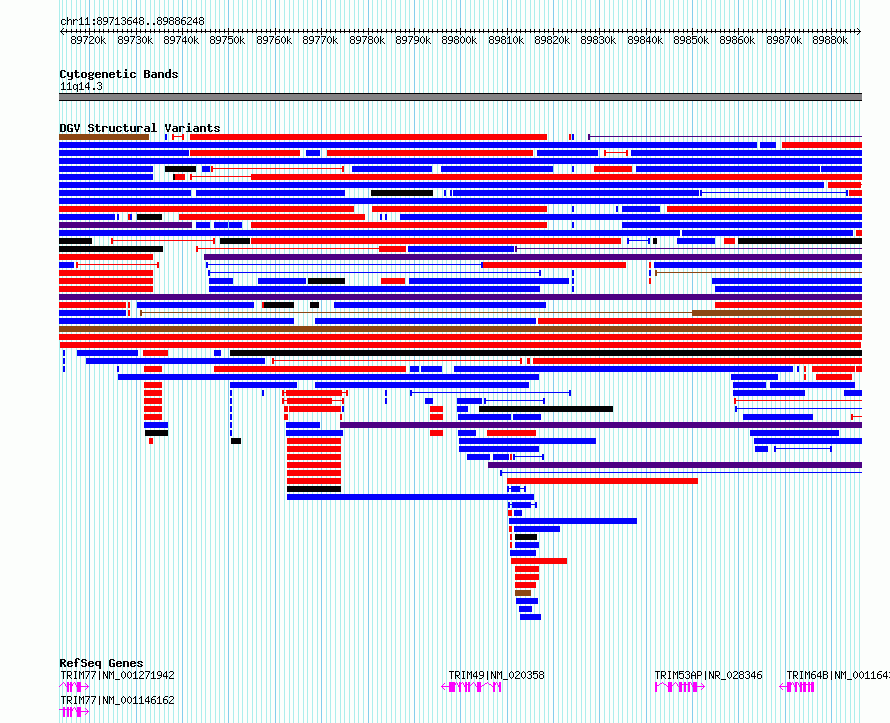Click the 89820k ruler label
The image size is (890, 723).
[552, 40]
